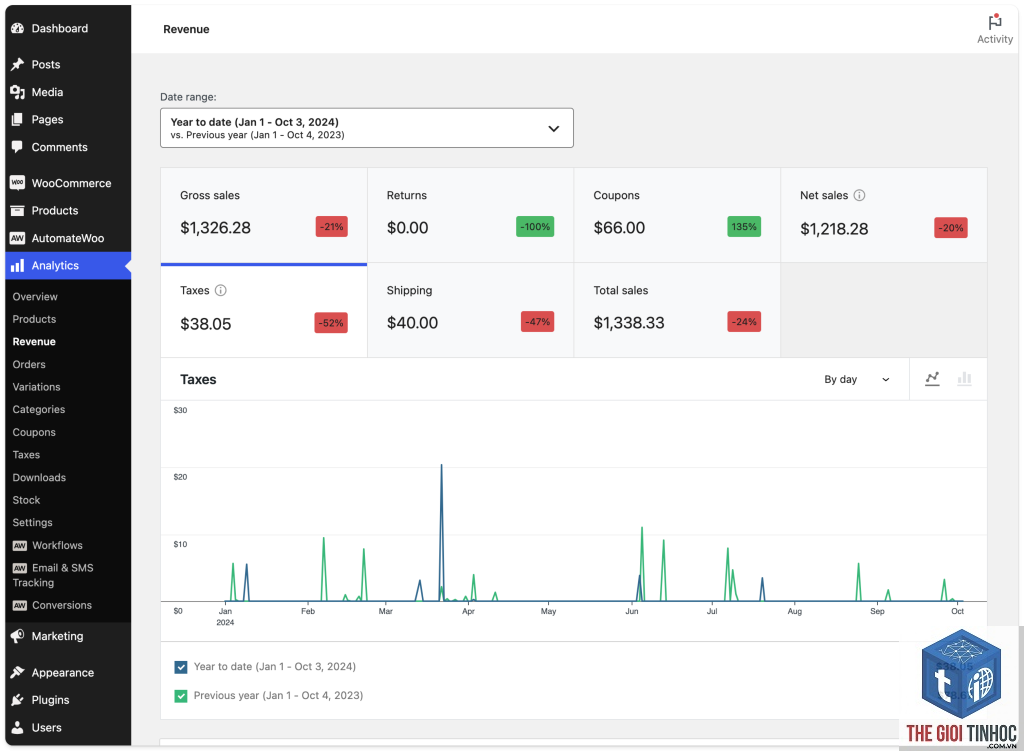Image resolution: width=1024 pixels, height=751 pixels.
Task: Click the Analytics bar chart icon
Action: point(18,265)
